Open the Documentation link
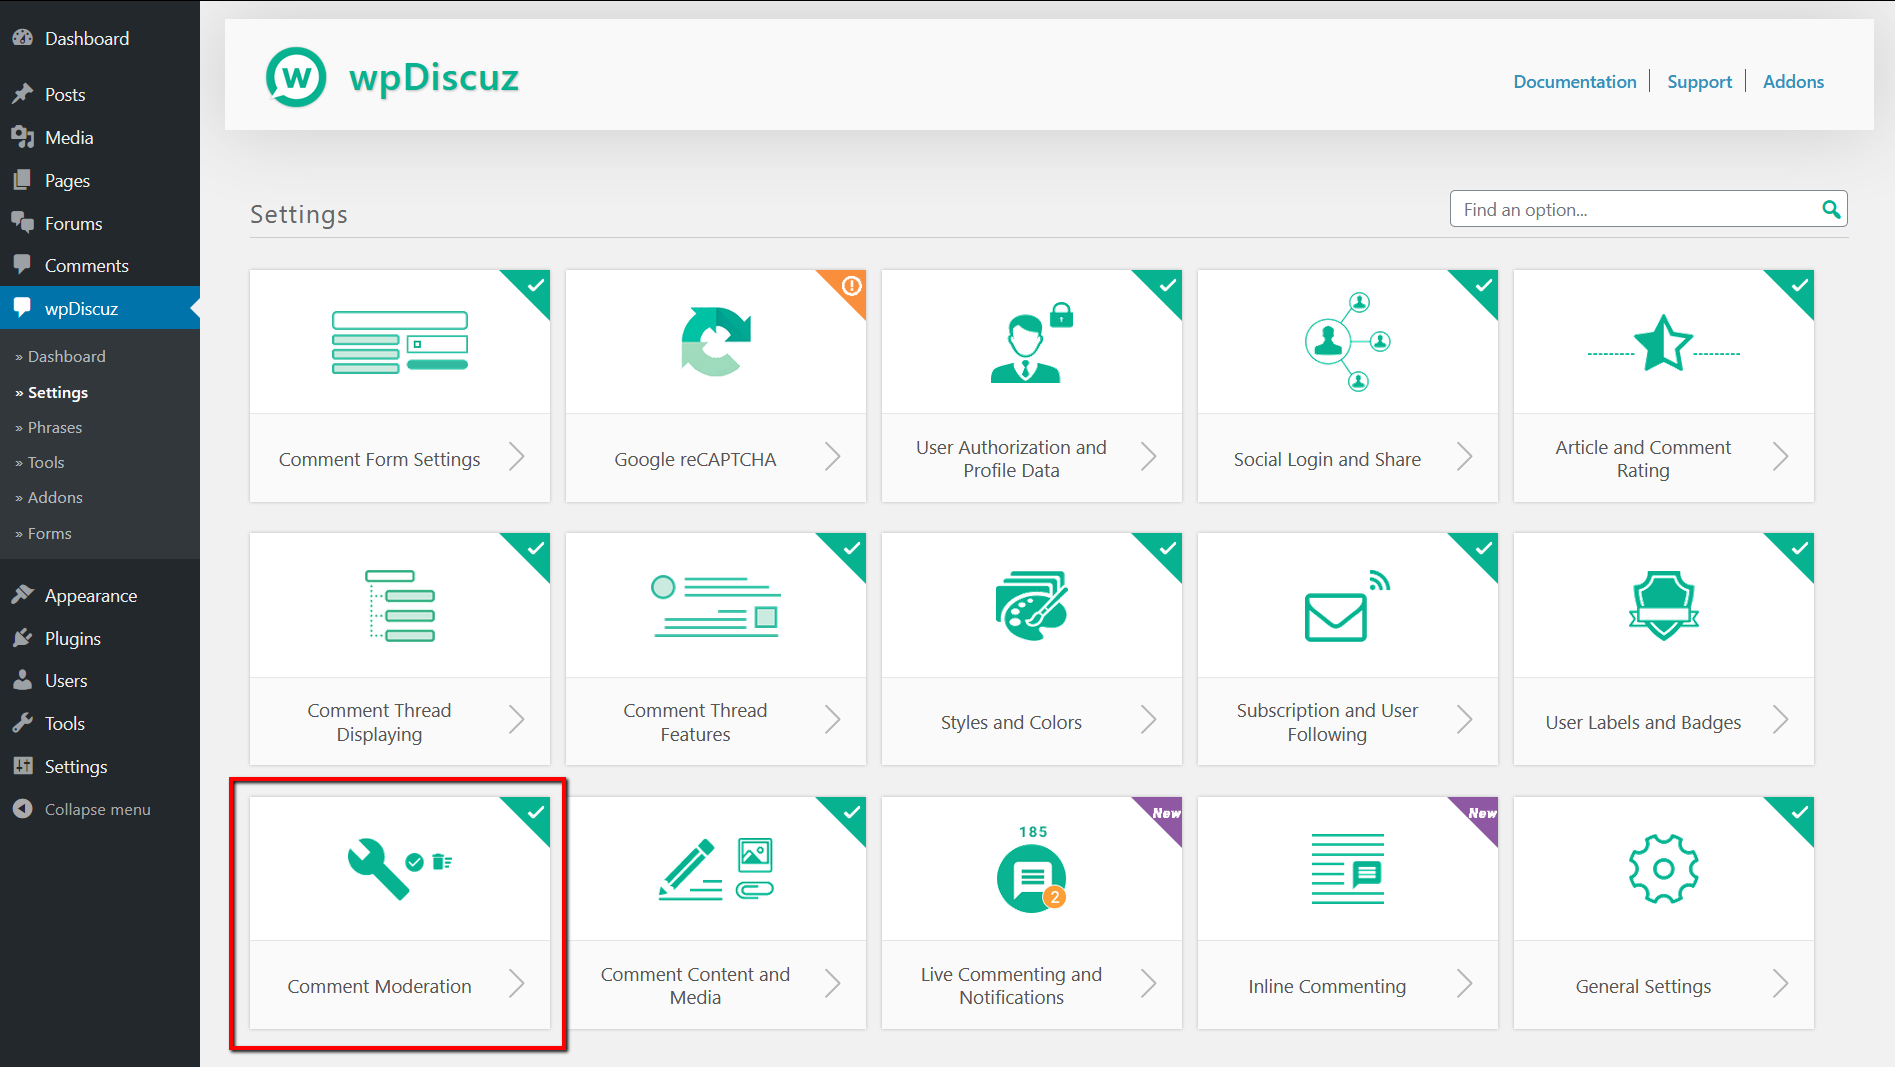This screenshot has width=1895, height=1067. tap(1574, 81)
